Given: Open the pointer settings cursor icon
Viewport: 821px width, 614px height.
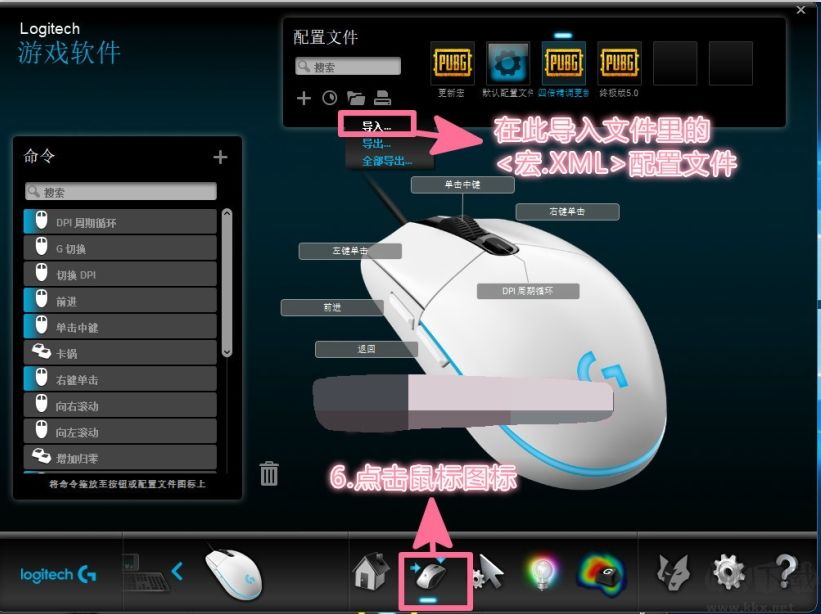Looking at the screenshot, I should tap(487, 573).
